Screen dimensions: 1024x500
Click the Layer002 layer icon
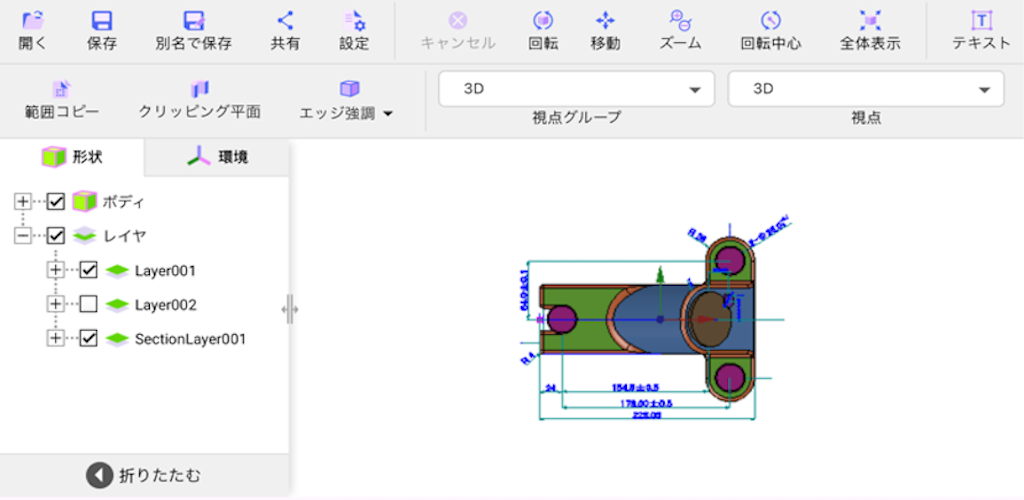click(x=117, y=304)
